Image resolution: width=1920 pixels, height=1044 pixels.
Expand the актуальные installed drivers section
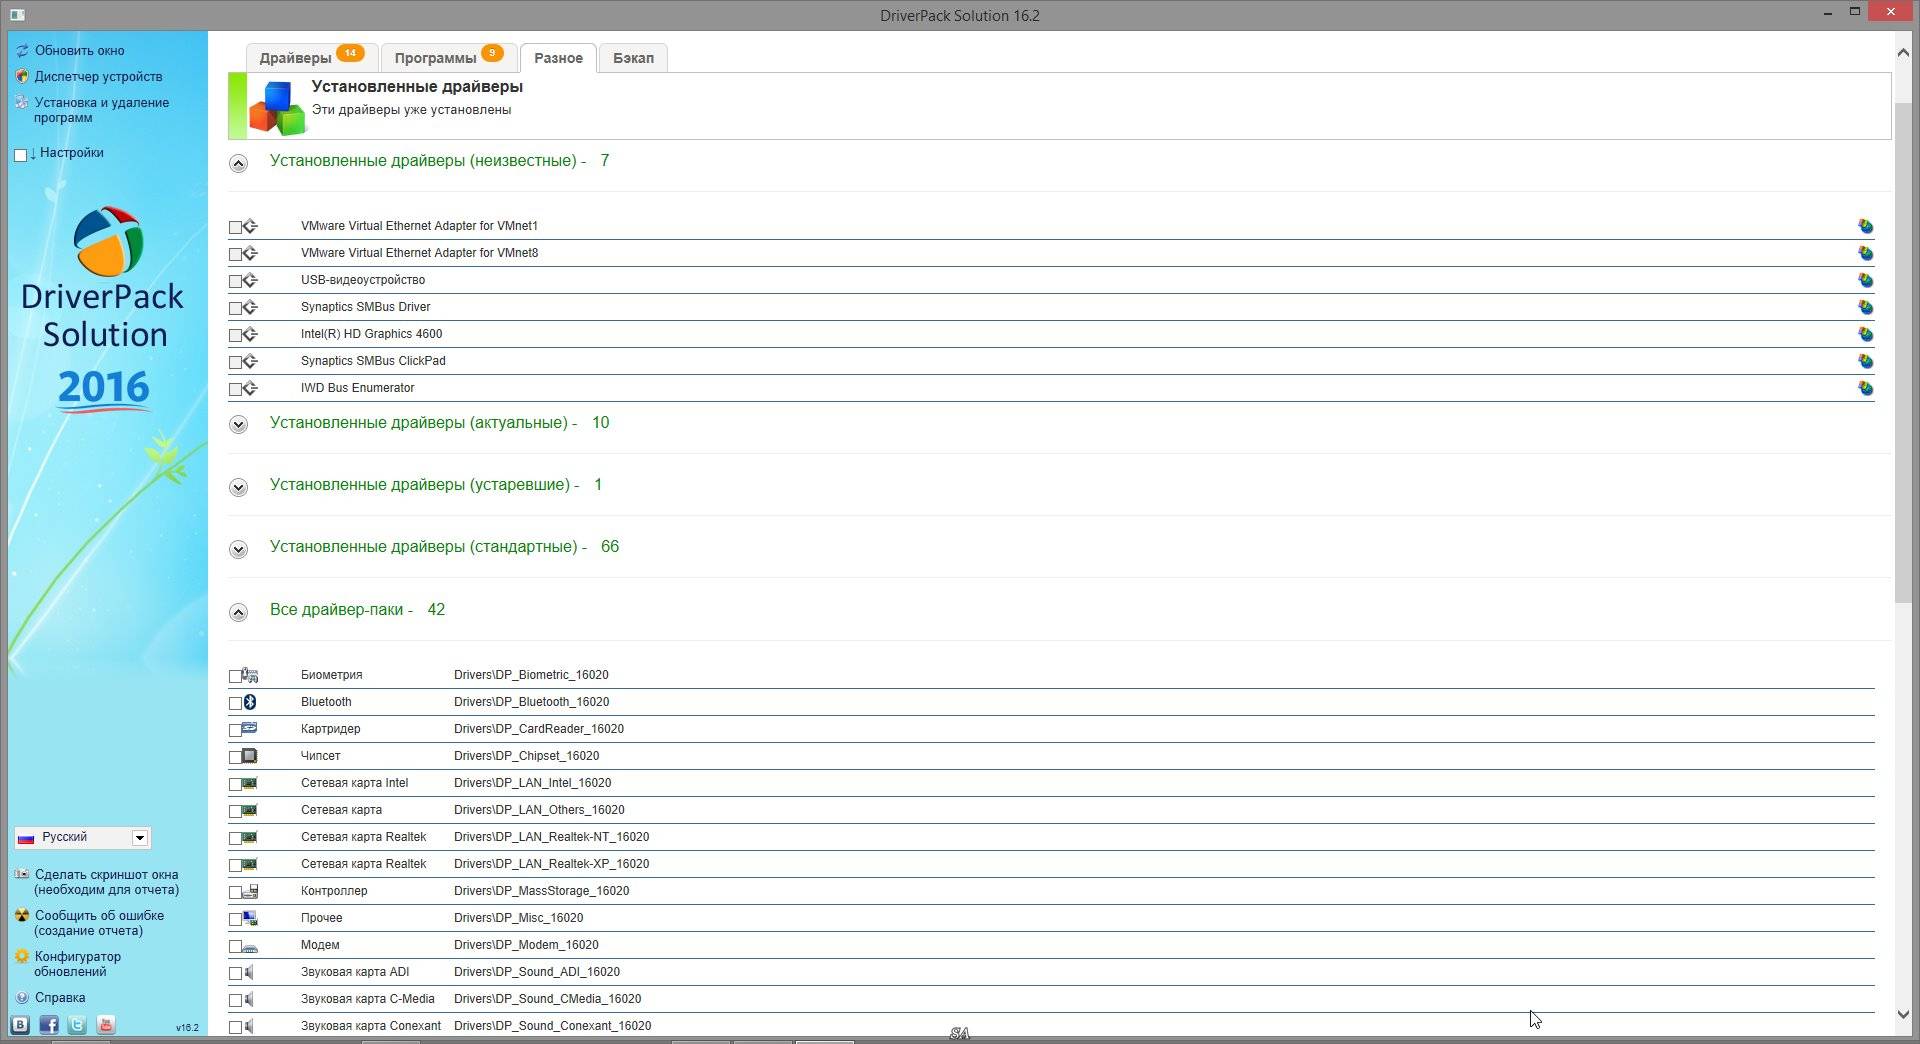[x=238, y=425]
